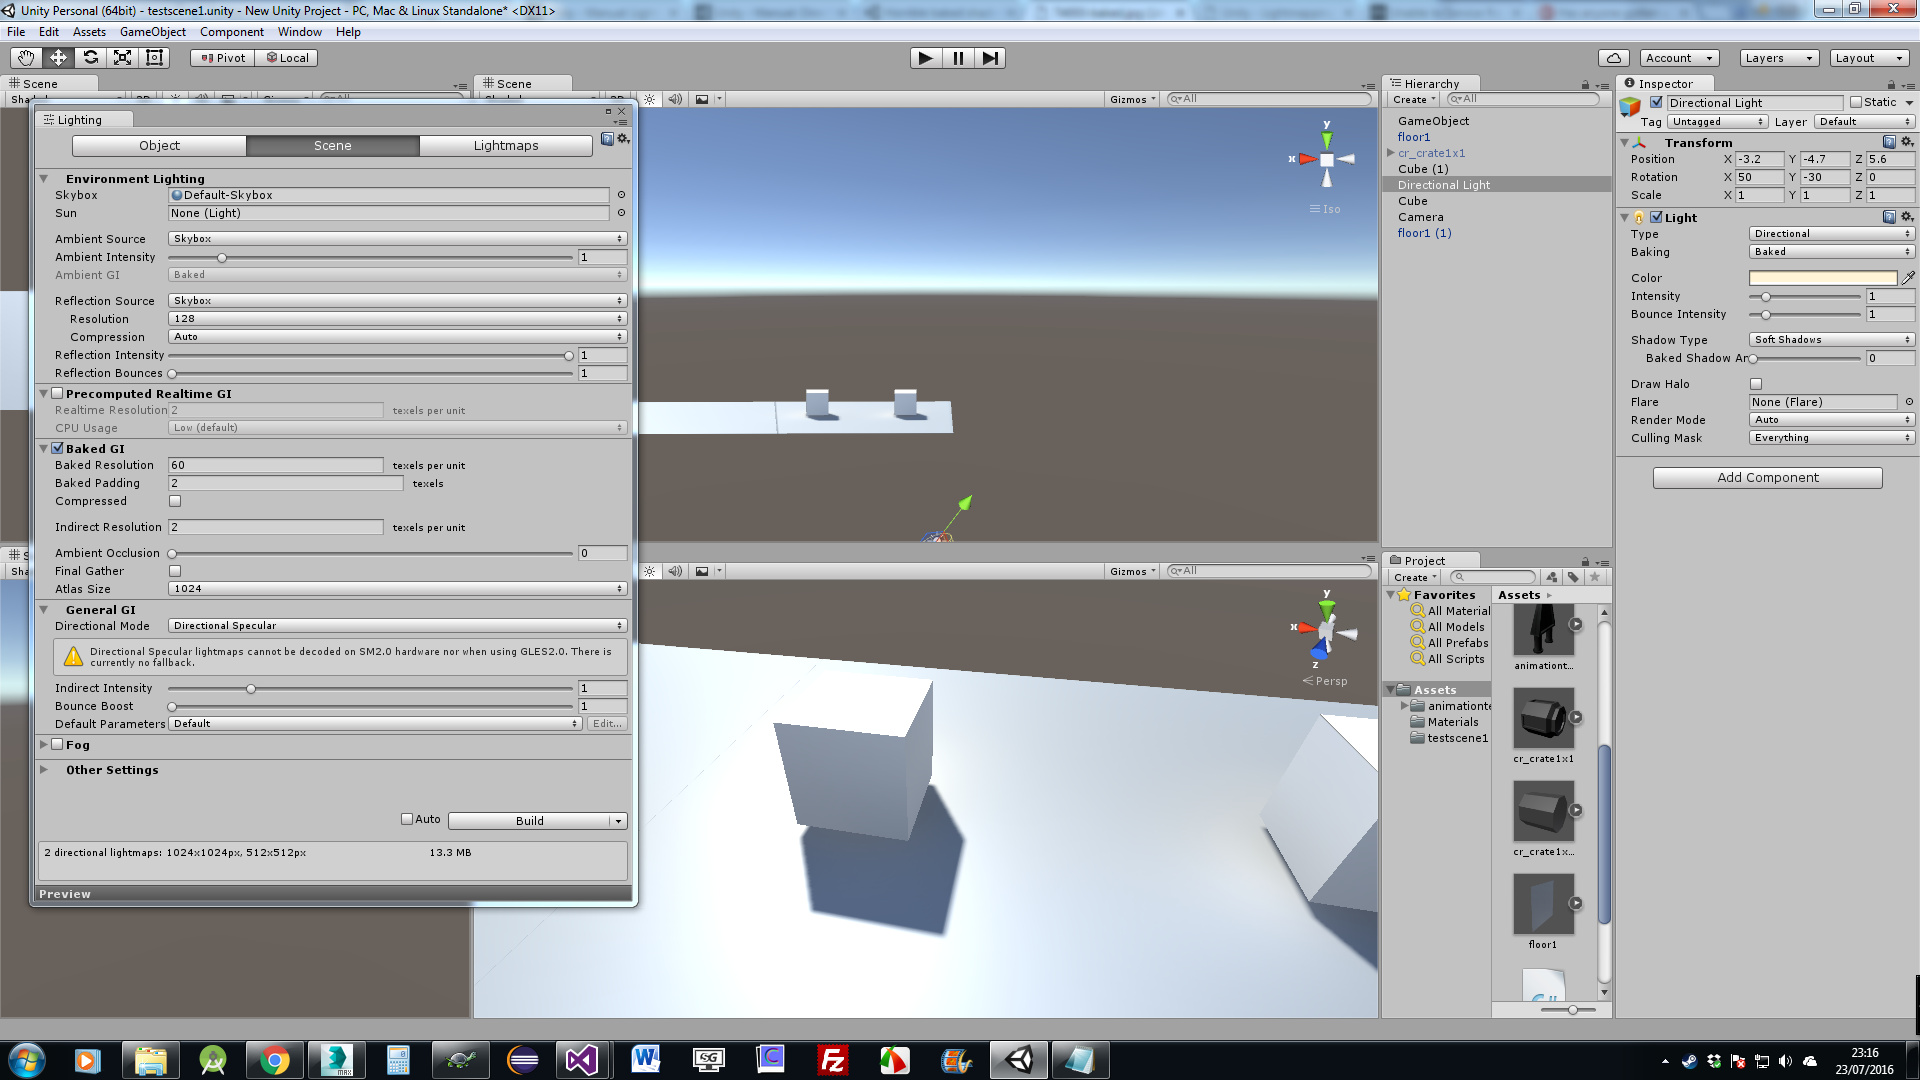The image size is (1920, 1080).
Task: Select the Move tool
Action: click(x=58, y=58)
